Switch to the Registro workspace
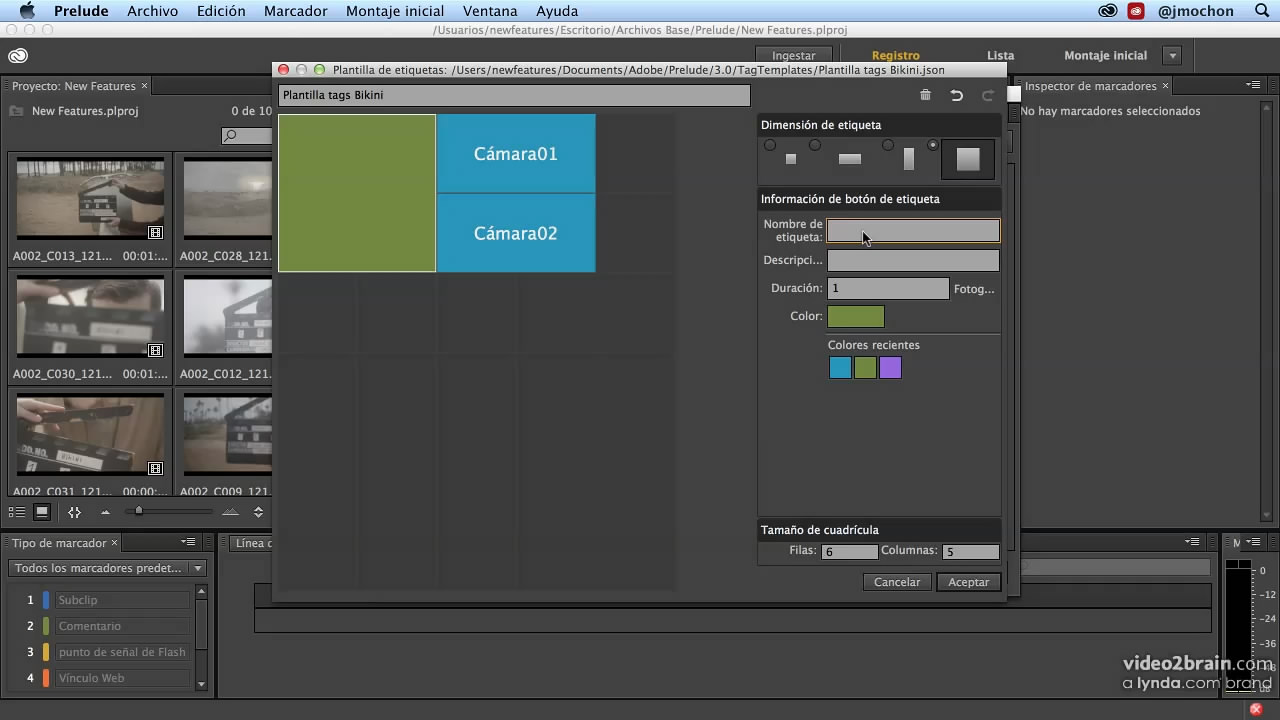 [895, 56]
